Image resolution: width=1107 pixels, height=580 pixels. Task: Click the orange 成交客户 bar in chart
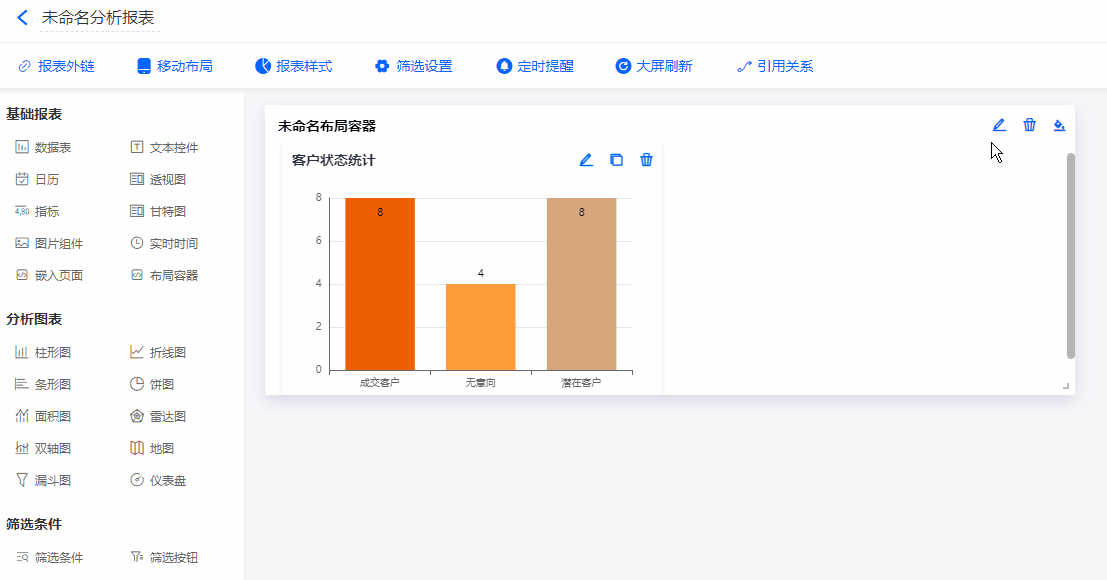coord(379,290)
